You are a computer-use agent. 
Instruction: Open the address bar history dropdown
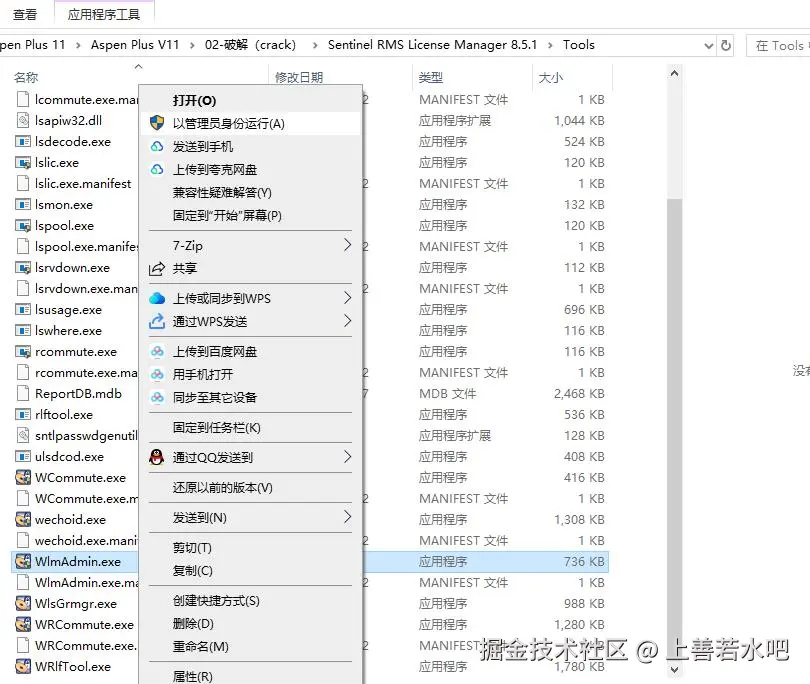pos(709,46)
